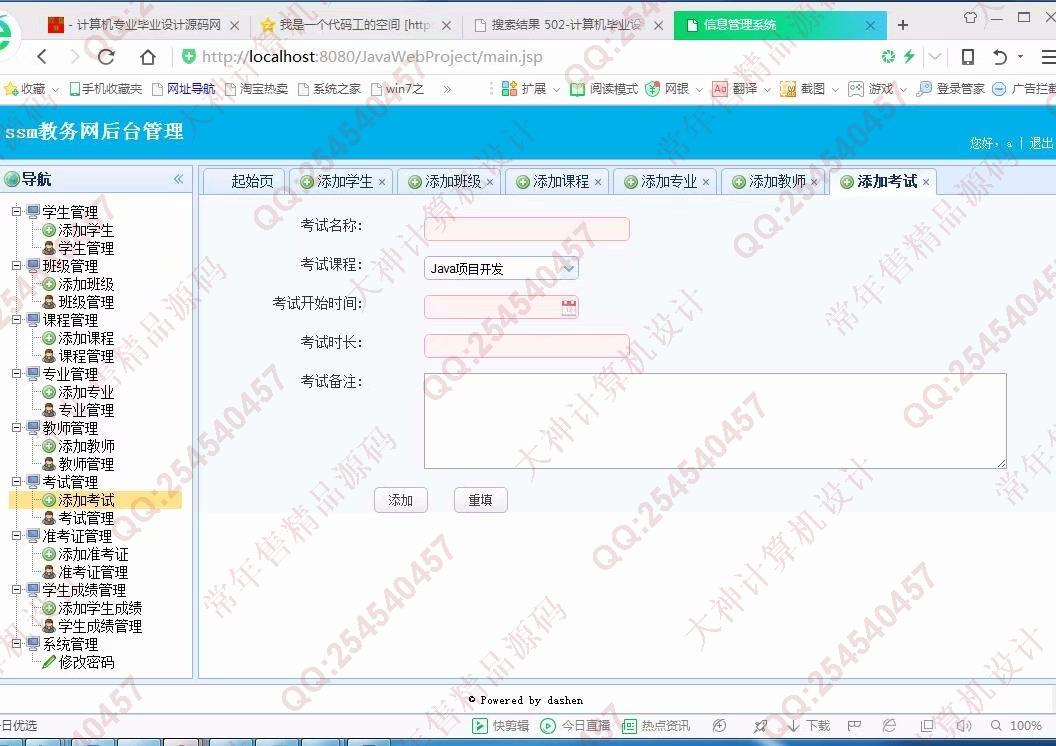Switch to 搜索结果 502 browser tab
1056x746 pixels.
coord(566,25)
